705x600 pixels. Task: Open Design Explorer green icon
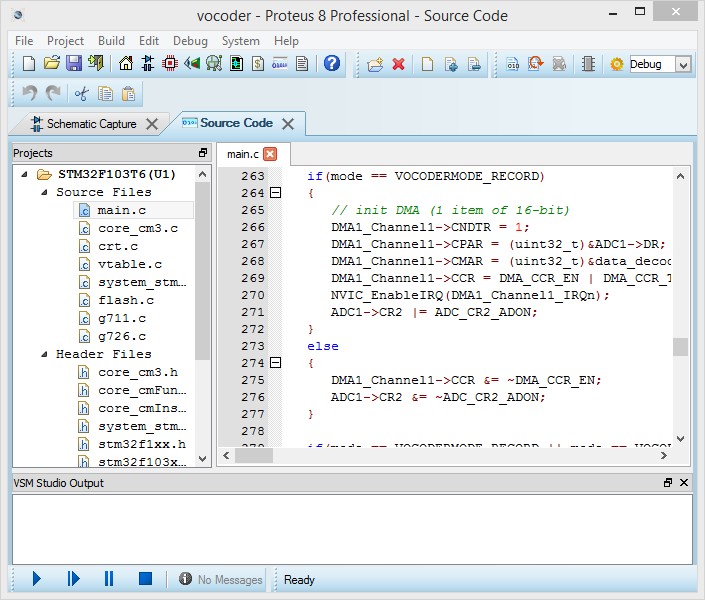click(x=236, y=63)
